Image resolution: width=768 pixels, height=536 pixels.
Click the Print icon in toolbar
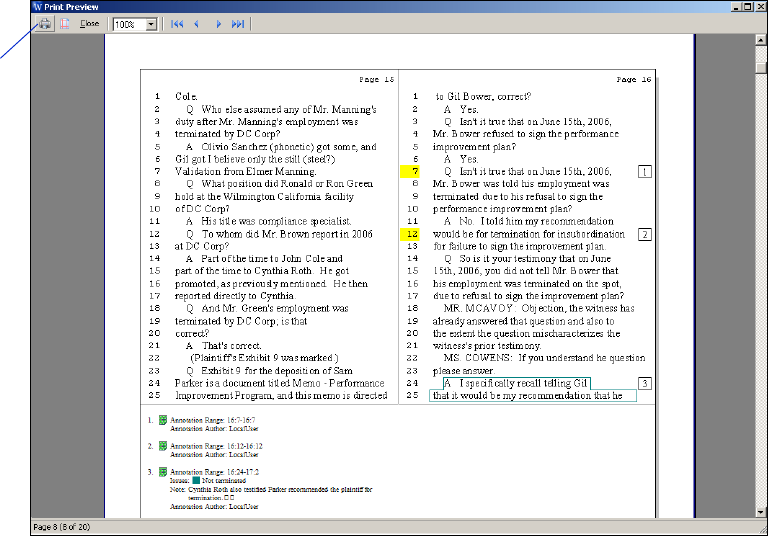point(45,23)
